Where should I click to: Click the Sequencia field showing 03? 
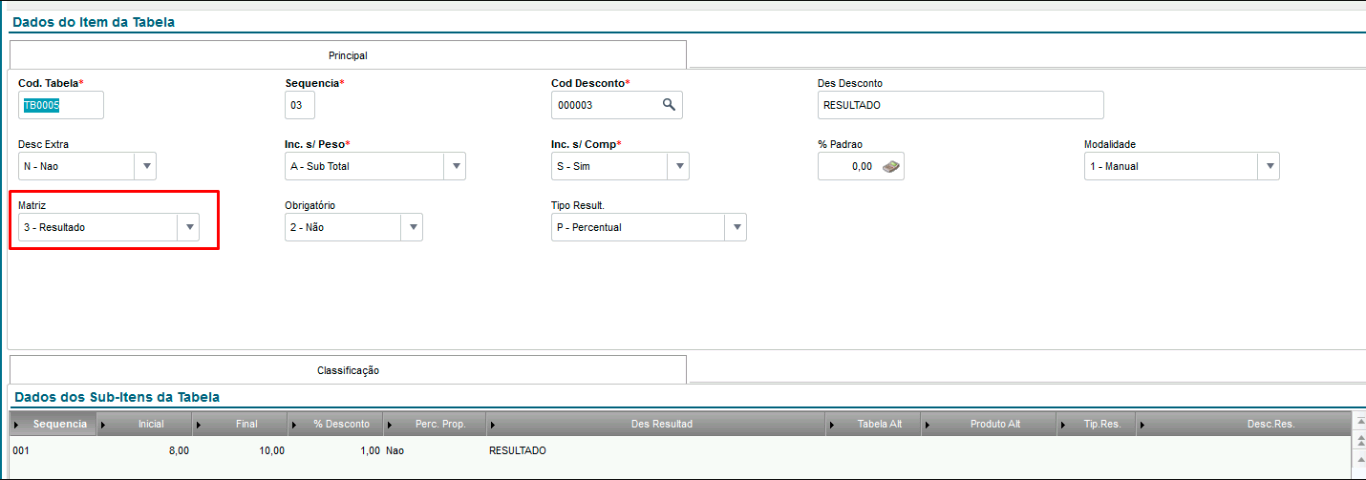(300, 105)
